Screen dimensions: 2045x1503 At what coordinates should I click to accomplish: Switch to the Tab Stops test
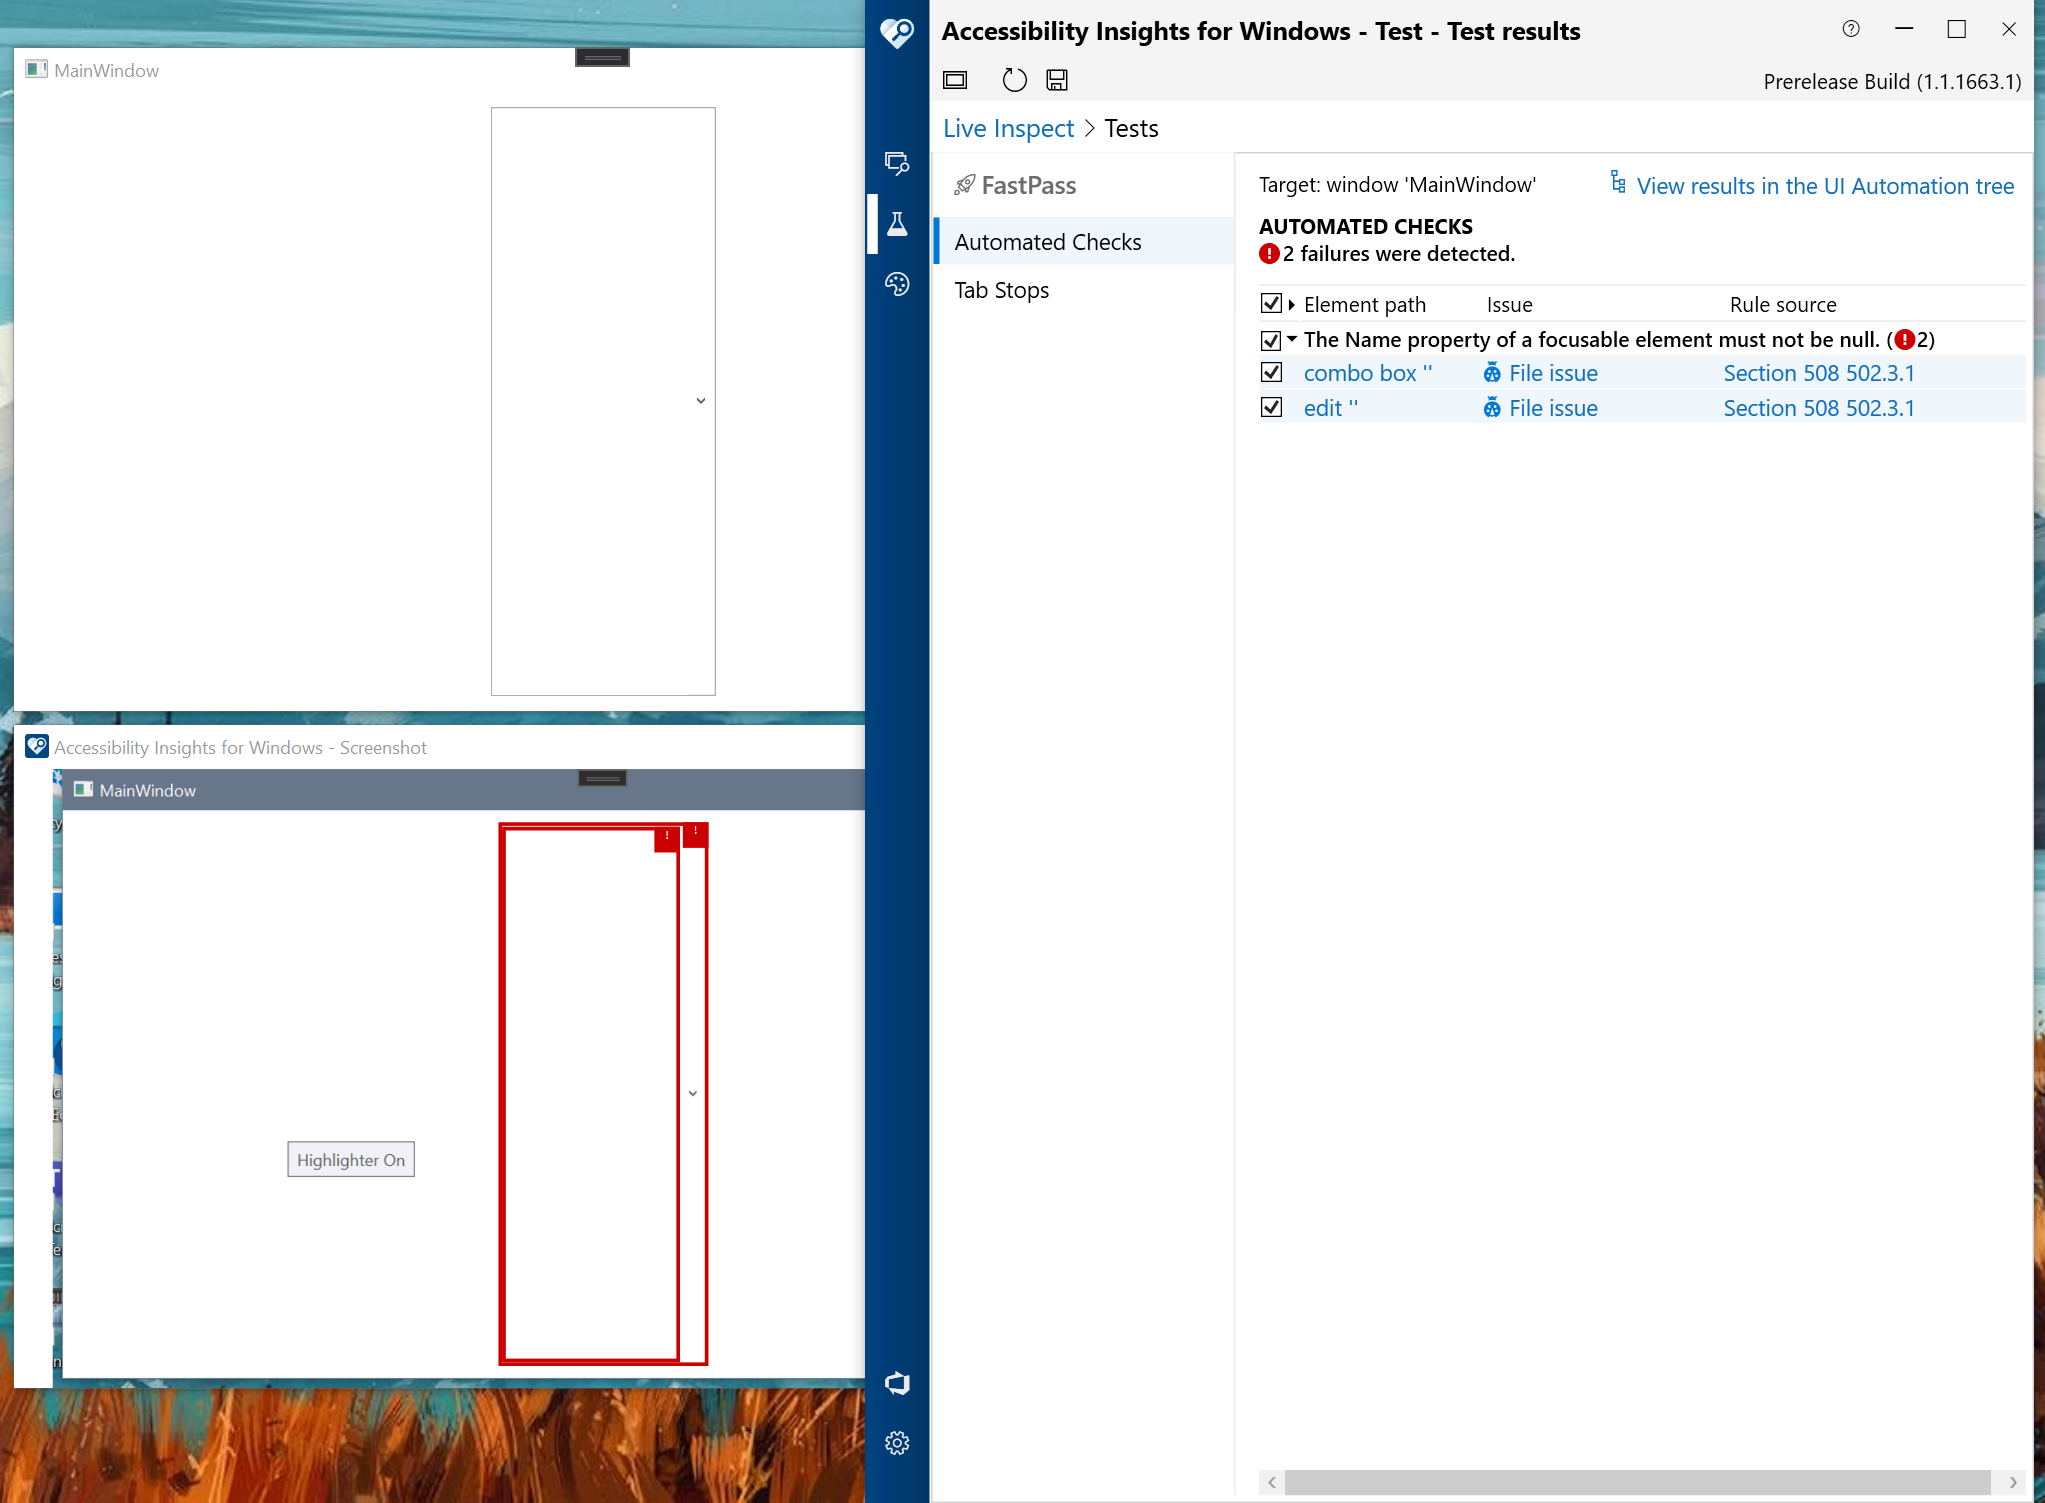[x=1002, y=289]
